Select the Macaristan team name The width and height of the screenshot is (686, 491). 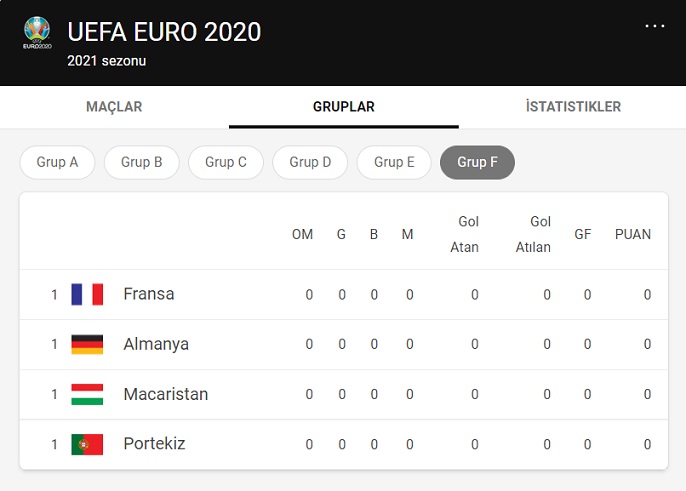(166, 394)
